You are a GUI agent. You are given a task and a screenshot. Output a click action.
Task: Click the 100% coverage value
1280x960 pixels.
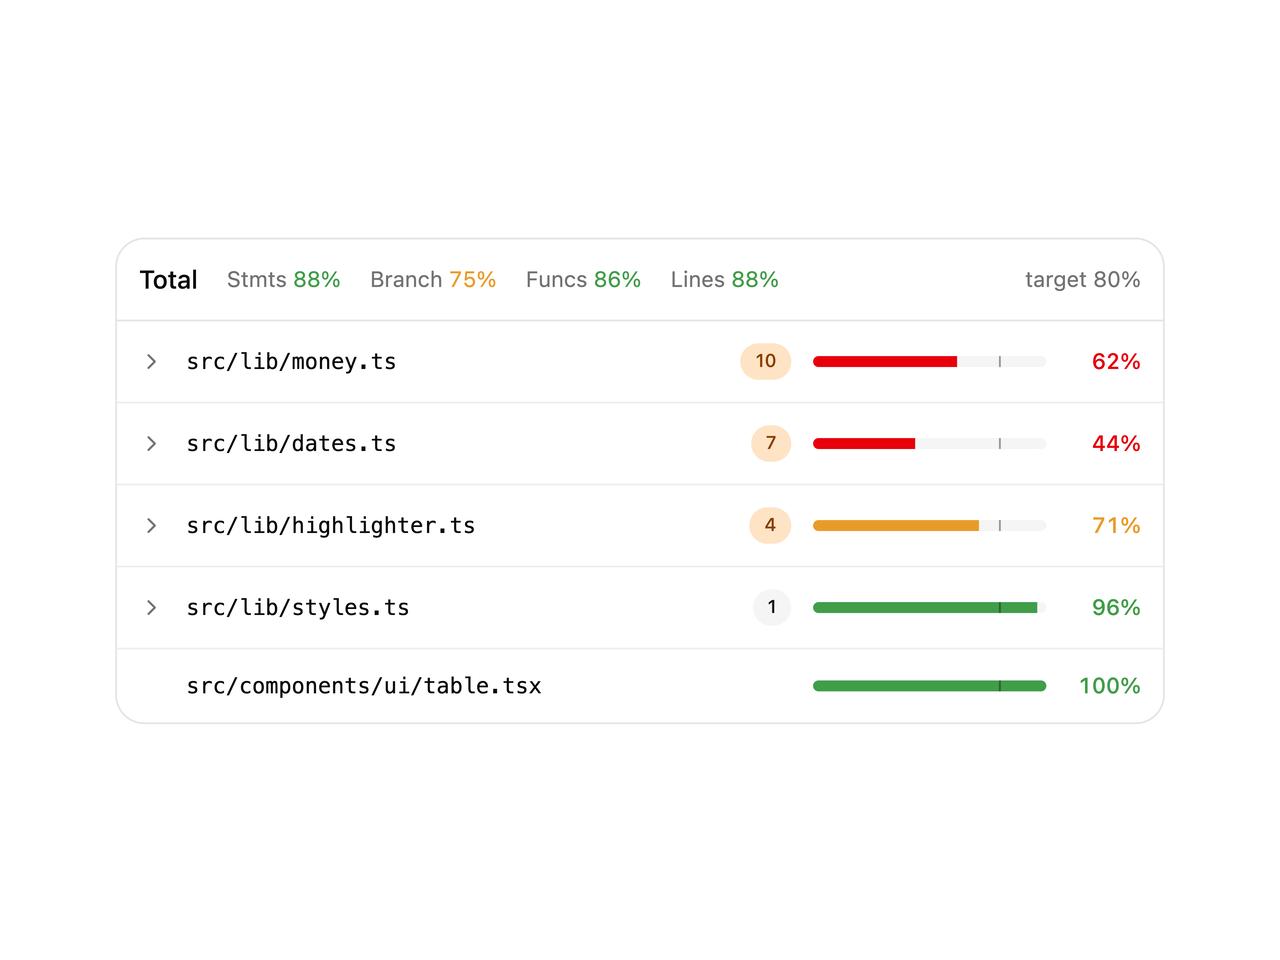1110,686
